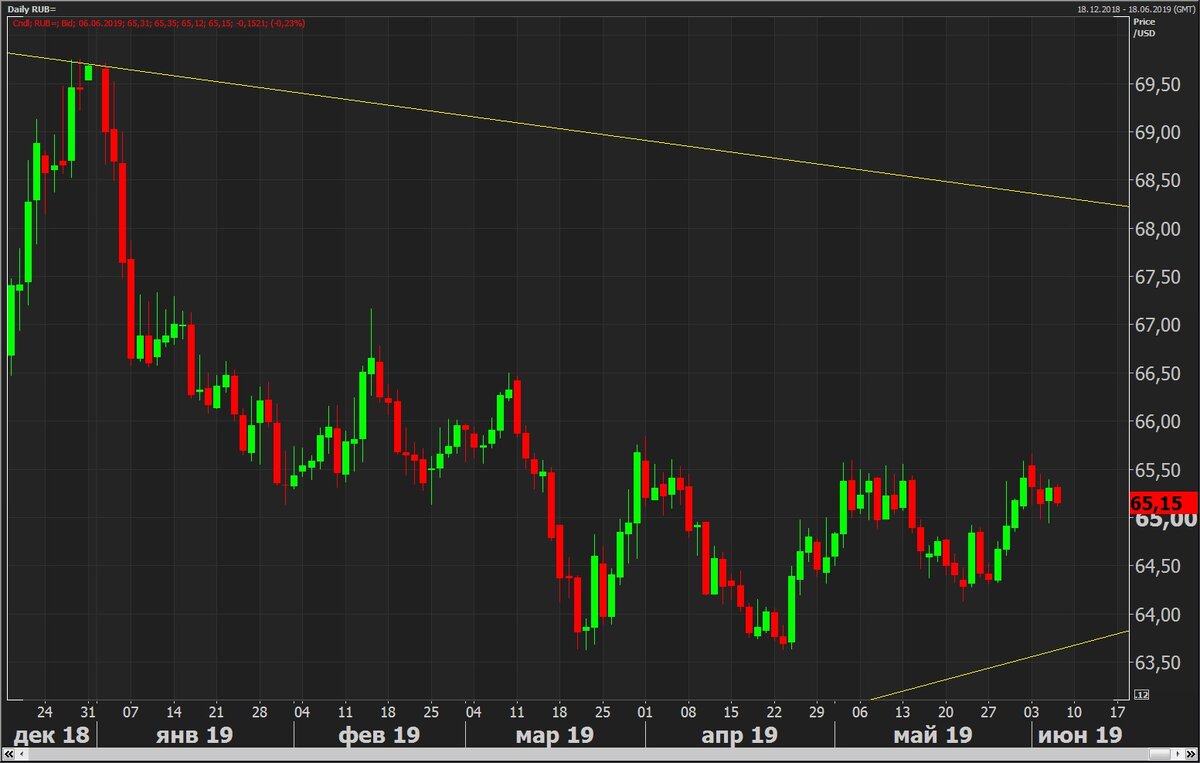This screenshot has height=763, width=1200.
Task: Click the .12 decimal precision icon
Action: click(1141, 694)
